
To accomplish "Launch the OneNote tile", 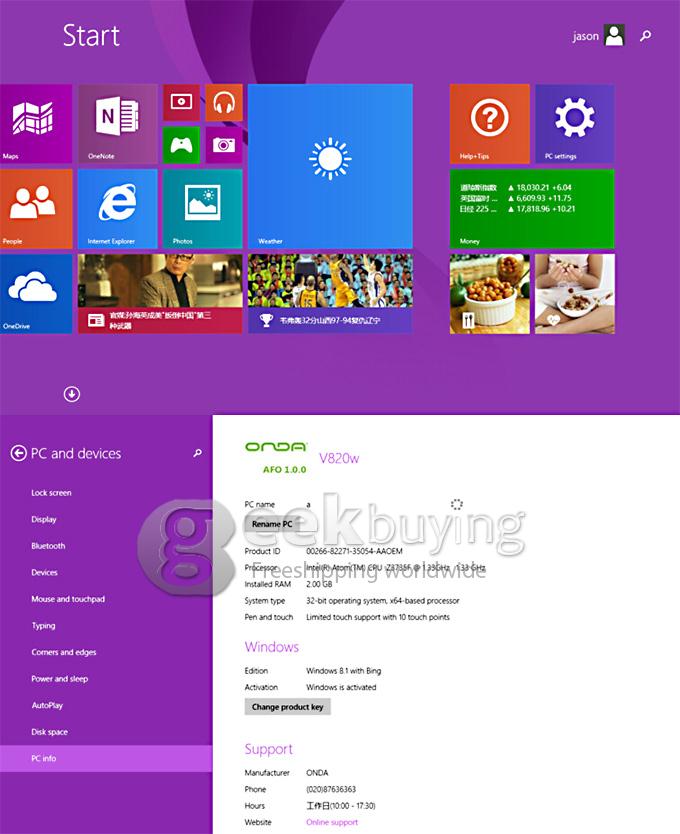I will 118,123.
